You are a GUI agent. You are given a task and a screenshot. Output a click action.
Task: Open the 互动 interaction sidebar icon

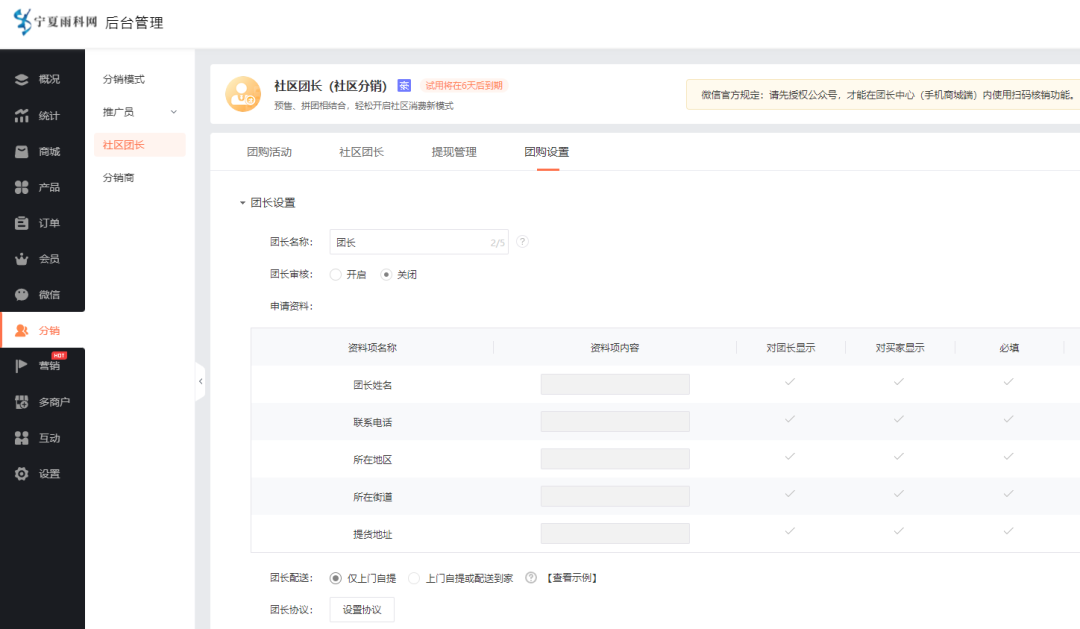tap(21, 437)
